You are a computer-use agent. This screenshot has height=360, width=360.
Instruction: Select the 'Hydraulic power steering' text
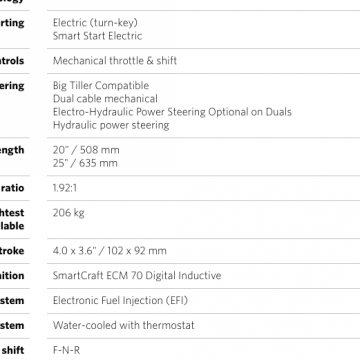pos(111,125)
